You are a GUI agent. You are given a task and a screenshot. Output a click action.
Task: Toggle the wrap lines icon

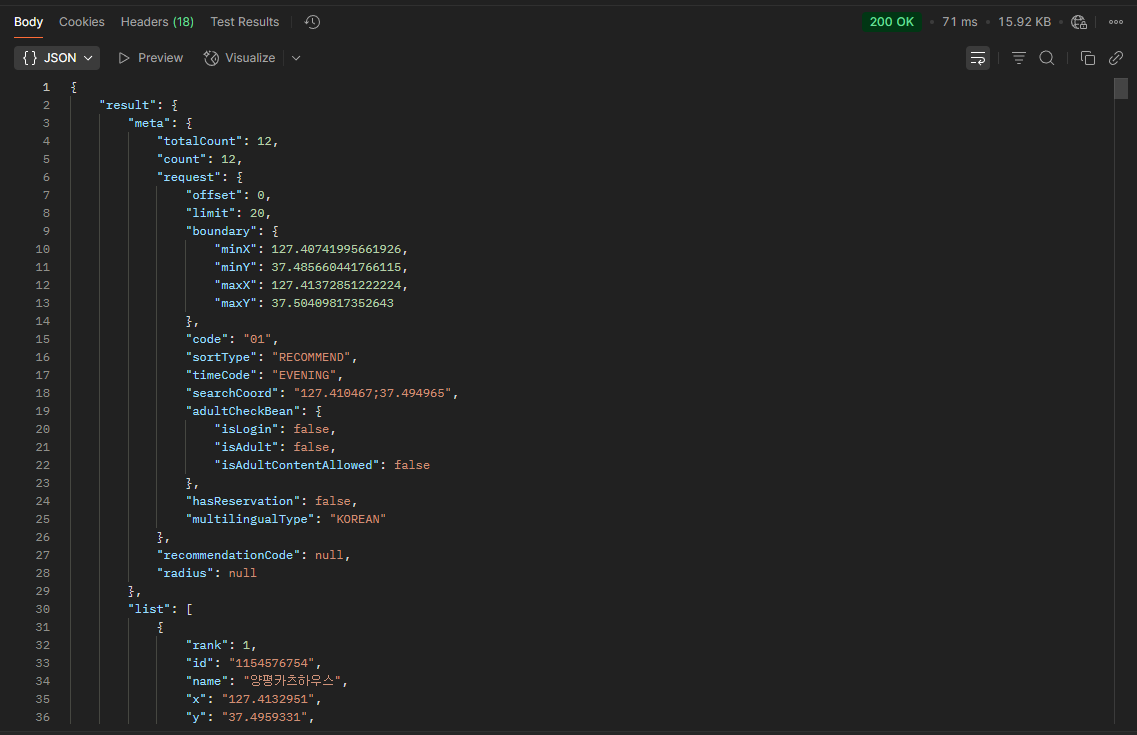977,58
